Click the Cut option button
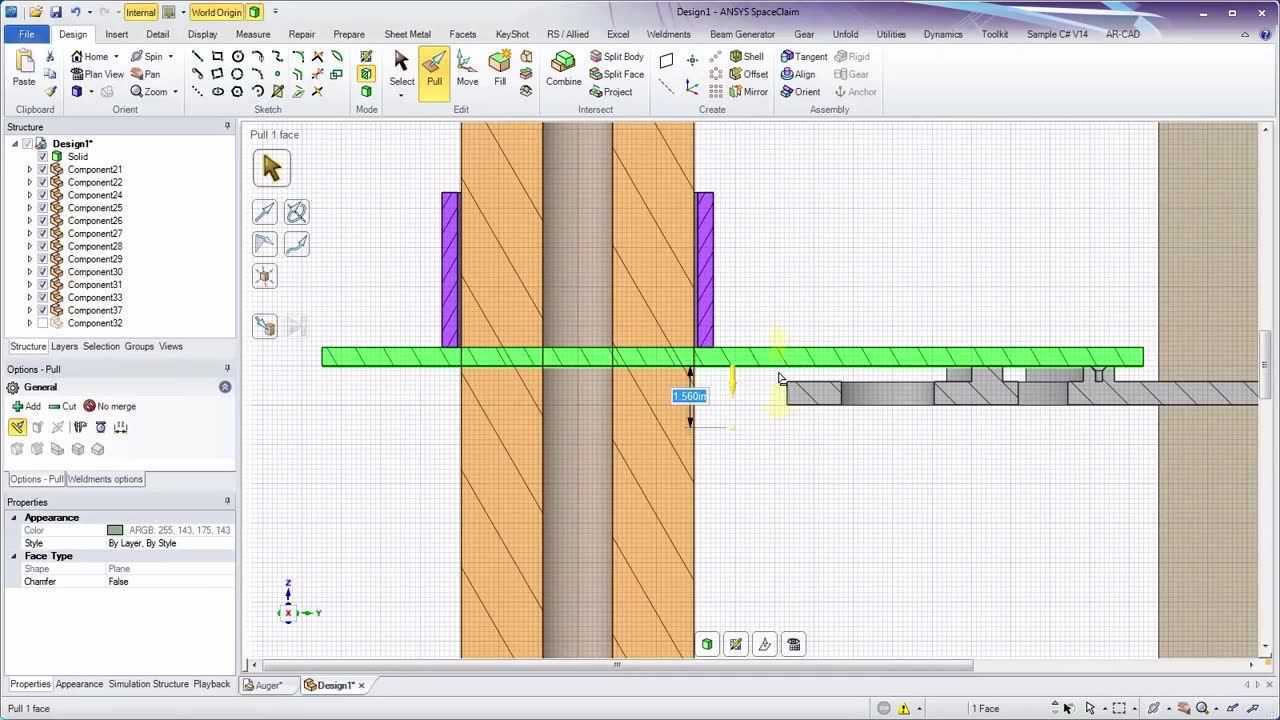 pos(62,407)
